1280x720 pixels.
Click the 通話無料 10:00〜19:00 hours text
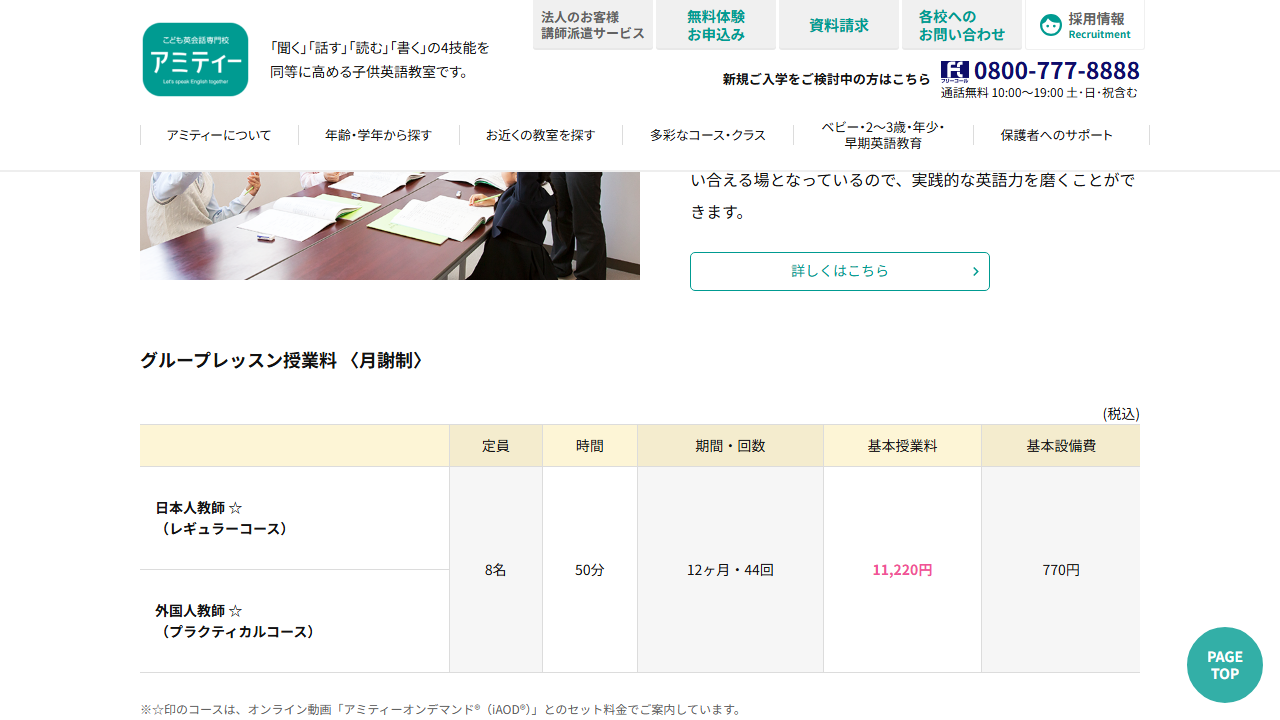1039,93
